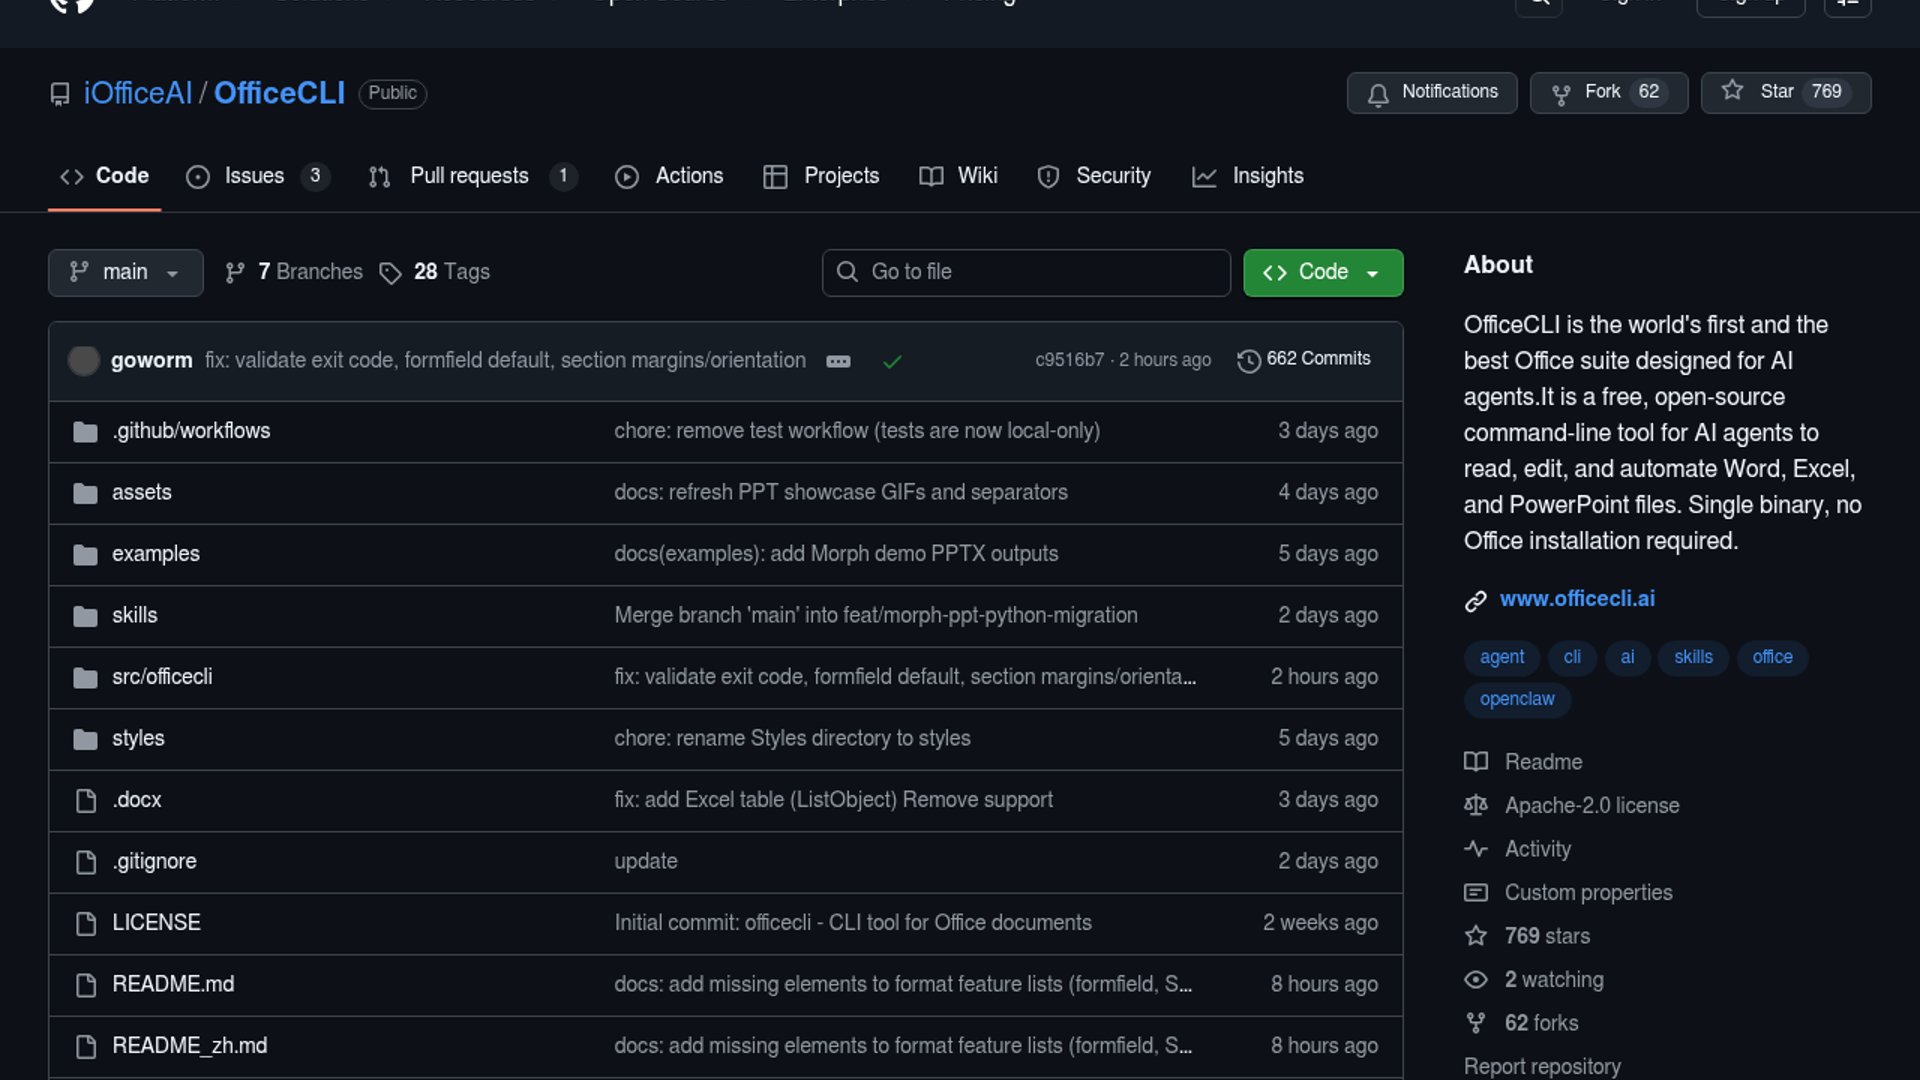This screenshot has width=1920, height=1080.
Task: Click goworm's avatar image
Action: tap(84, 360)
